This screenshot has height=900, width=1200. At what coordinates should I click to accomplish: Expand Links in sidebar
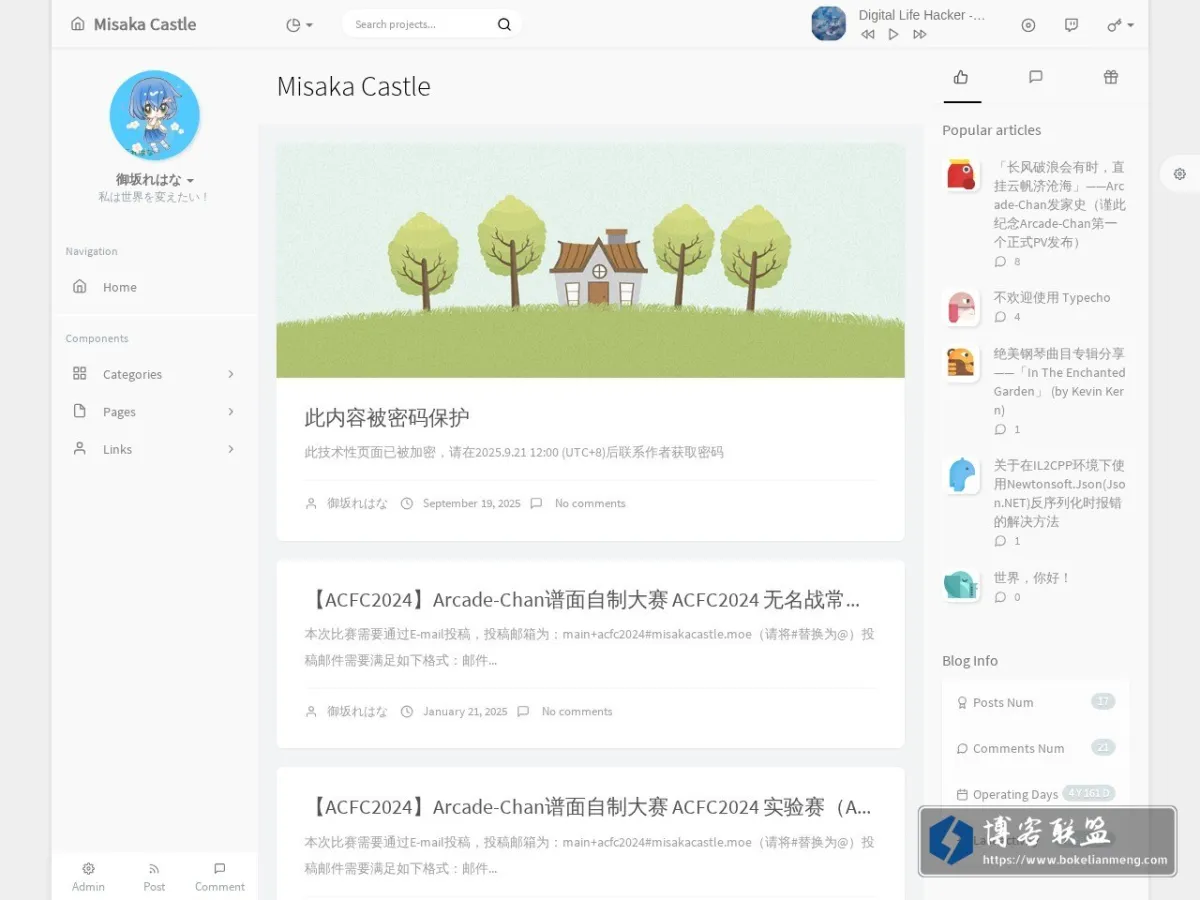pyautogui.click(x=154, y=449)
